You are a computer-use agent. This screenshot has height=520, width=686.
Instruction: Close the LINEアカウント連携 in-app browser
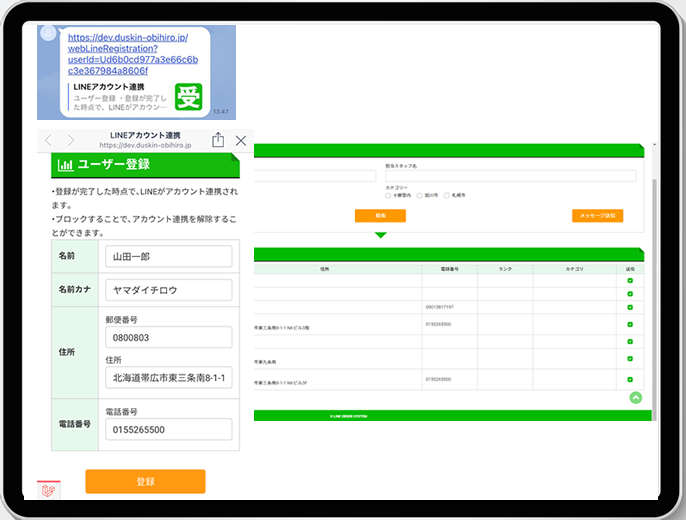[241, 140]
